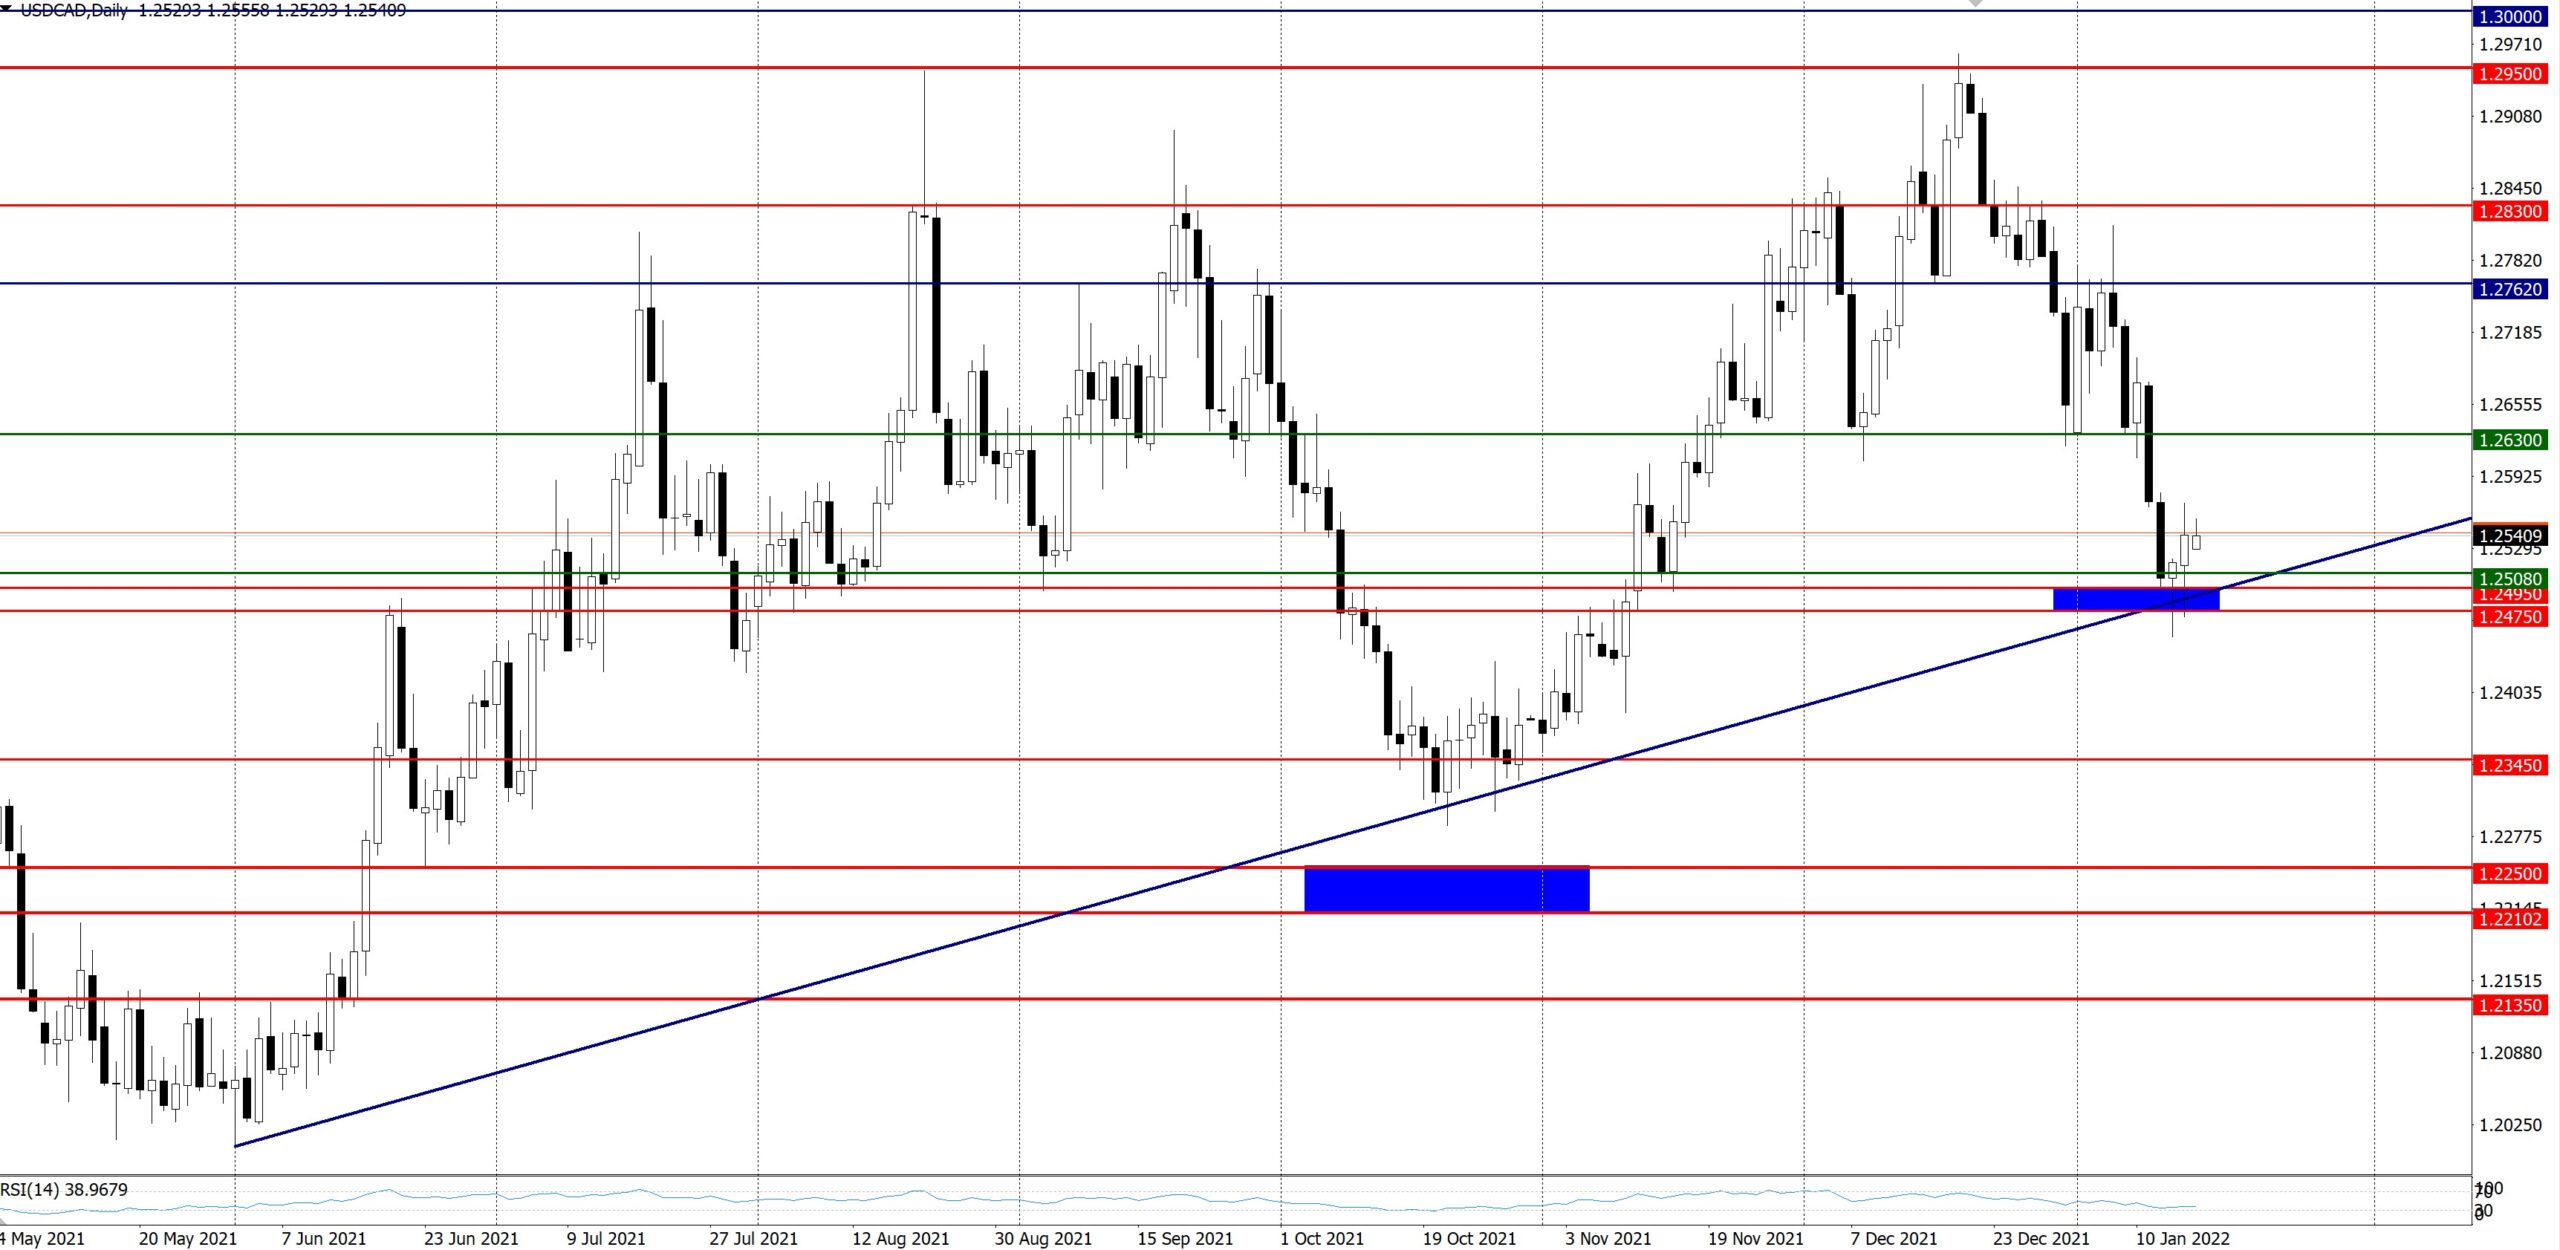Screen dimensions: 2560x1250
Task: Select the larger blue rectangle near 1.22500
Action: [x=1446, y=889]
